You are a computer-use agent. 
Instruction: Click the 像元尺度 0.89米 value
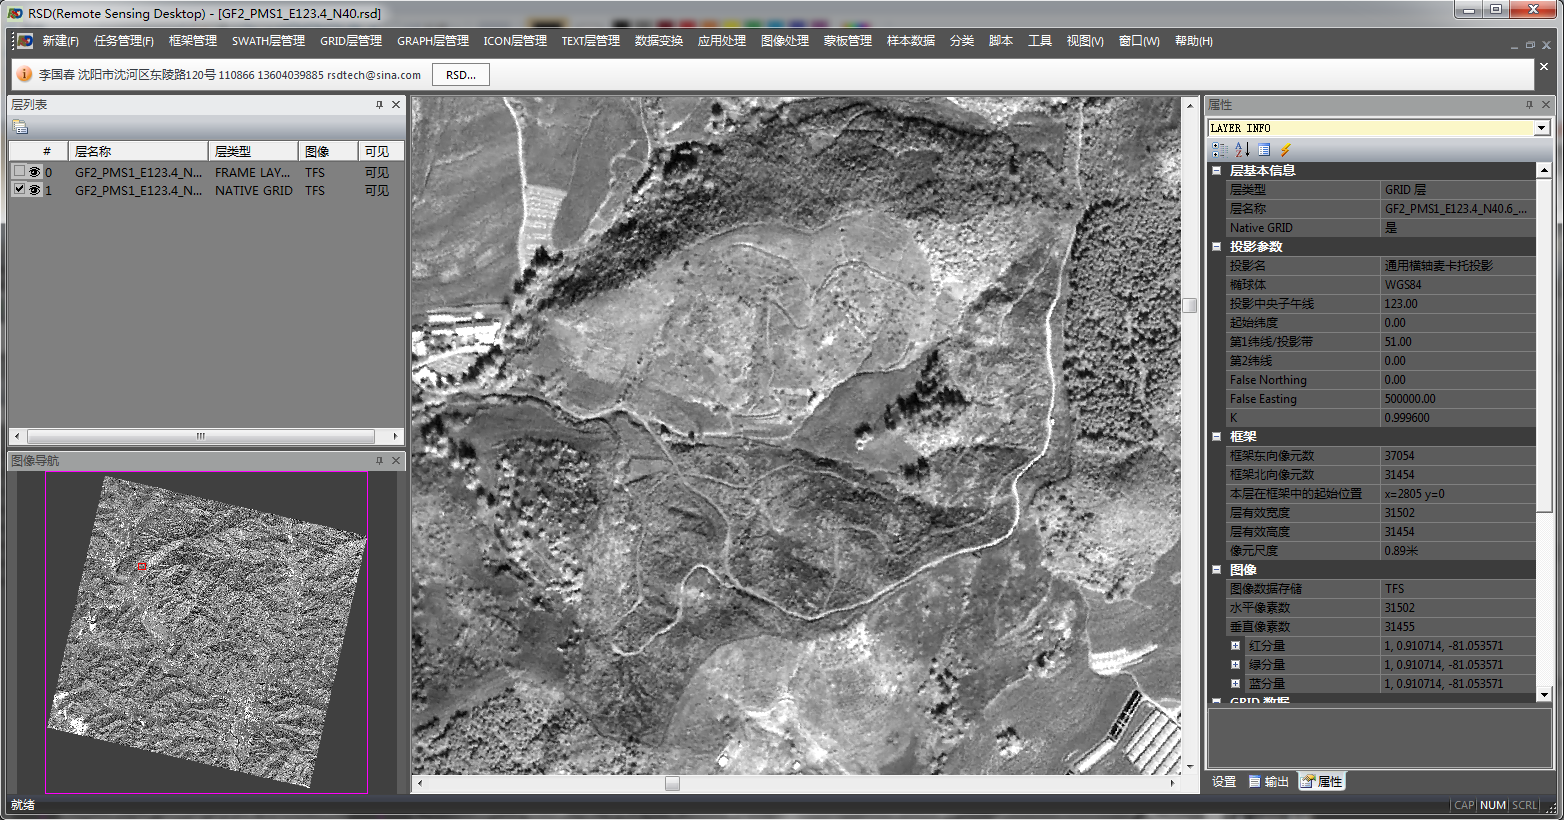pyautogui.click(x=1458, y=551)
